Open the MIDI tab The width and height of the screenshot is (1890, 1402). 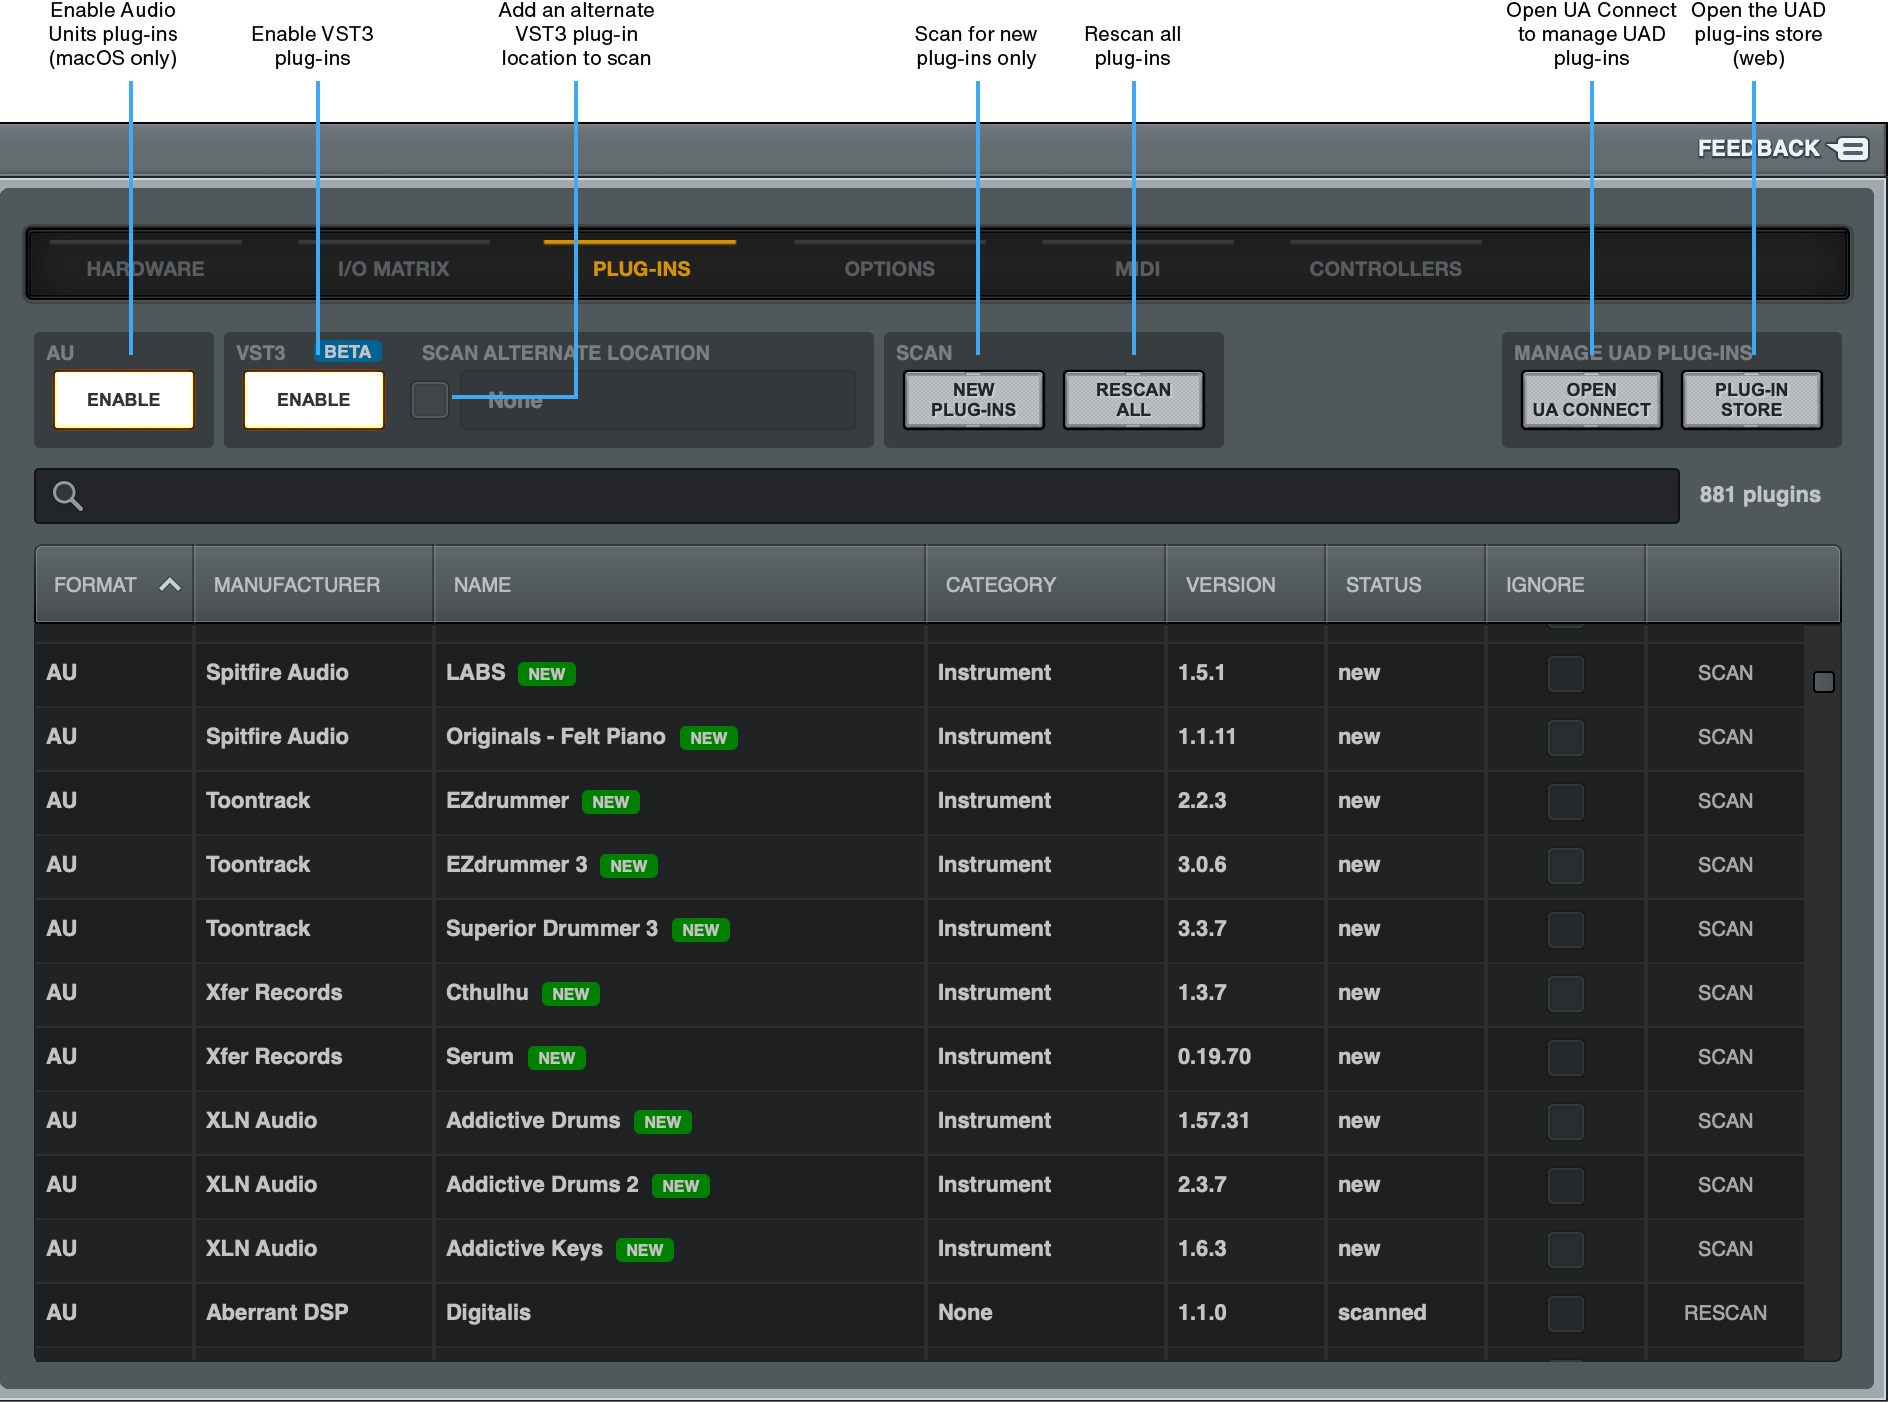coord(1137,269)
